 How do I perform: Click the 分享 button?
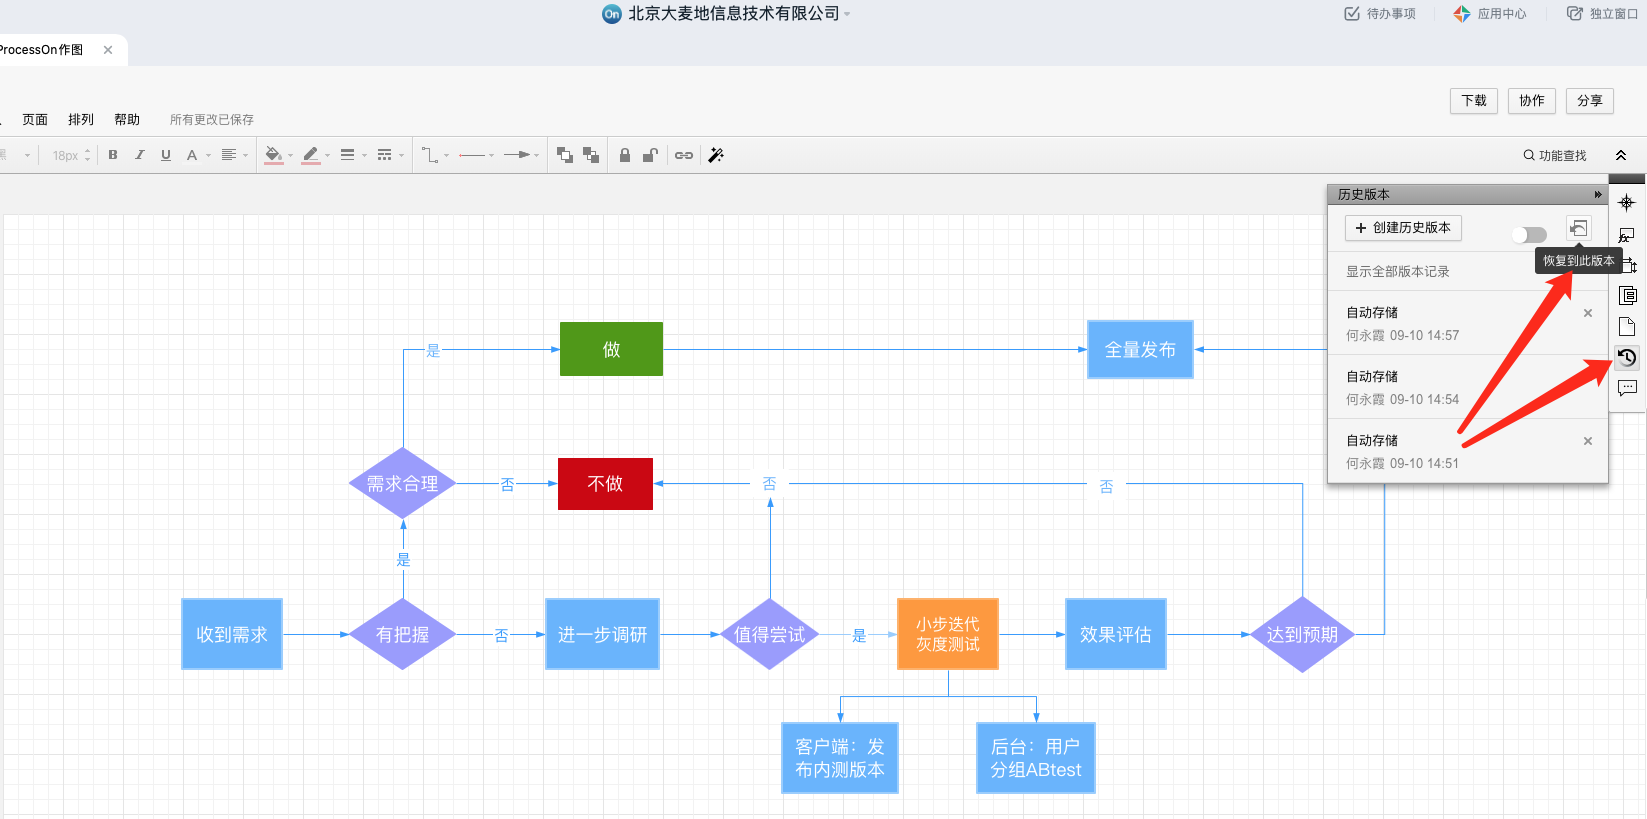click(1590, 101)
